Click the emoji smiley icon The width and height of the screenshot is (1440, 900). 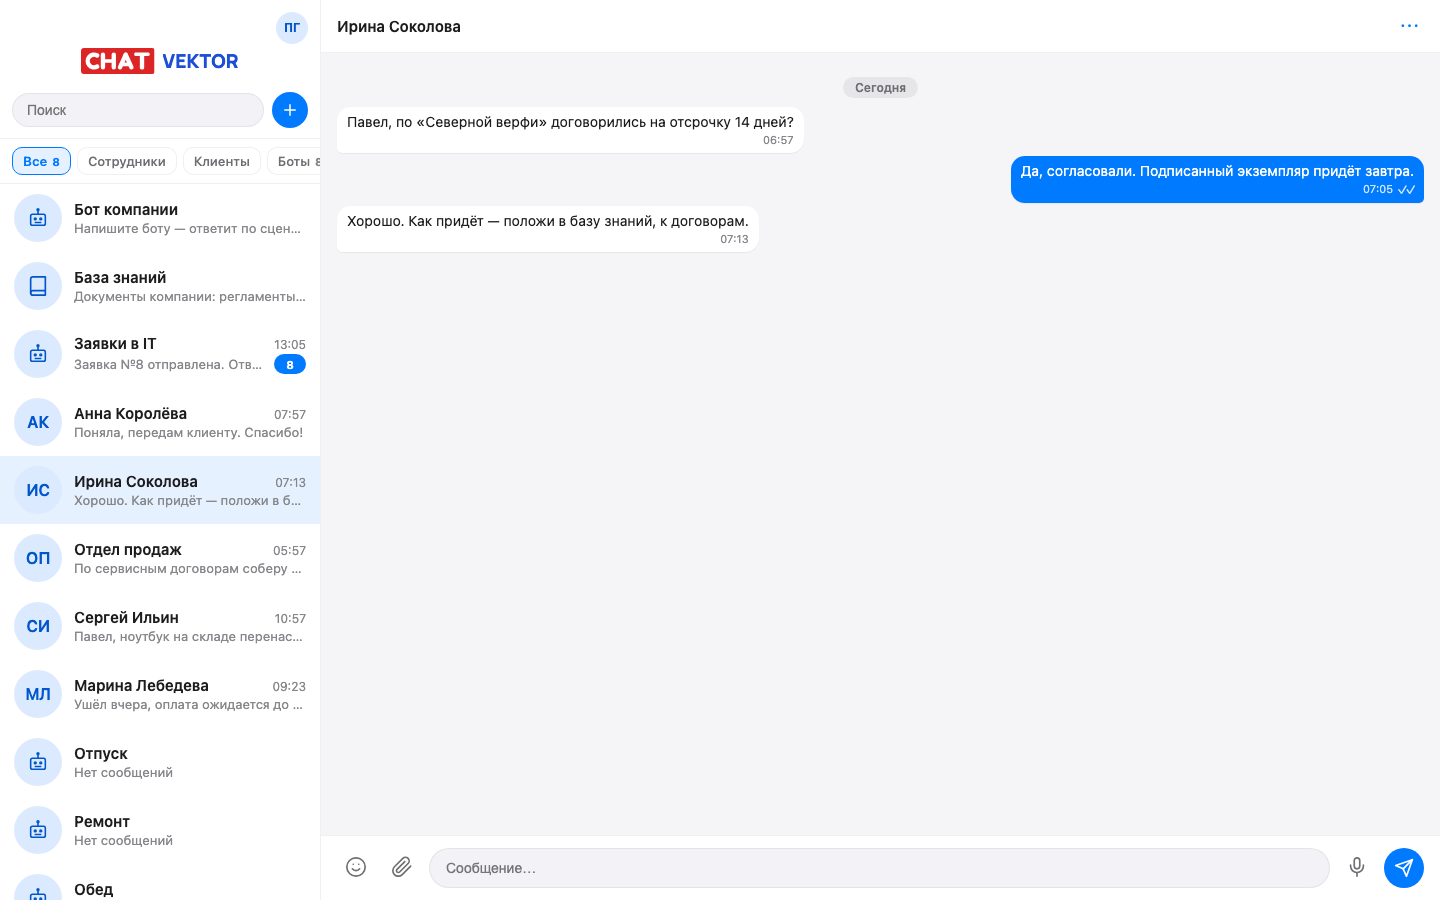point(356,867)
